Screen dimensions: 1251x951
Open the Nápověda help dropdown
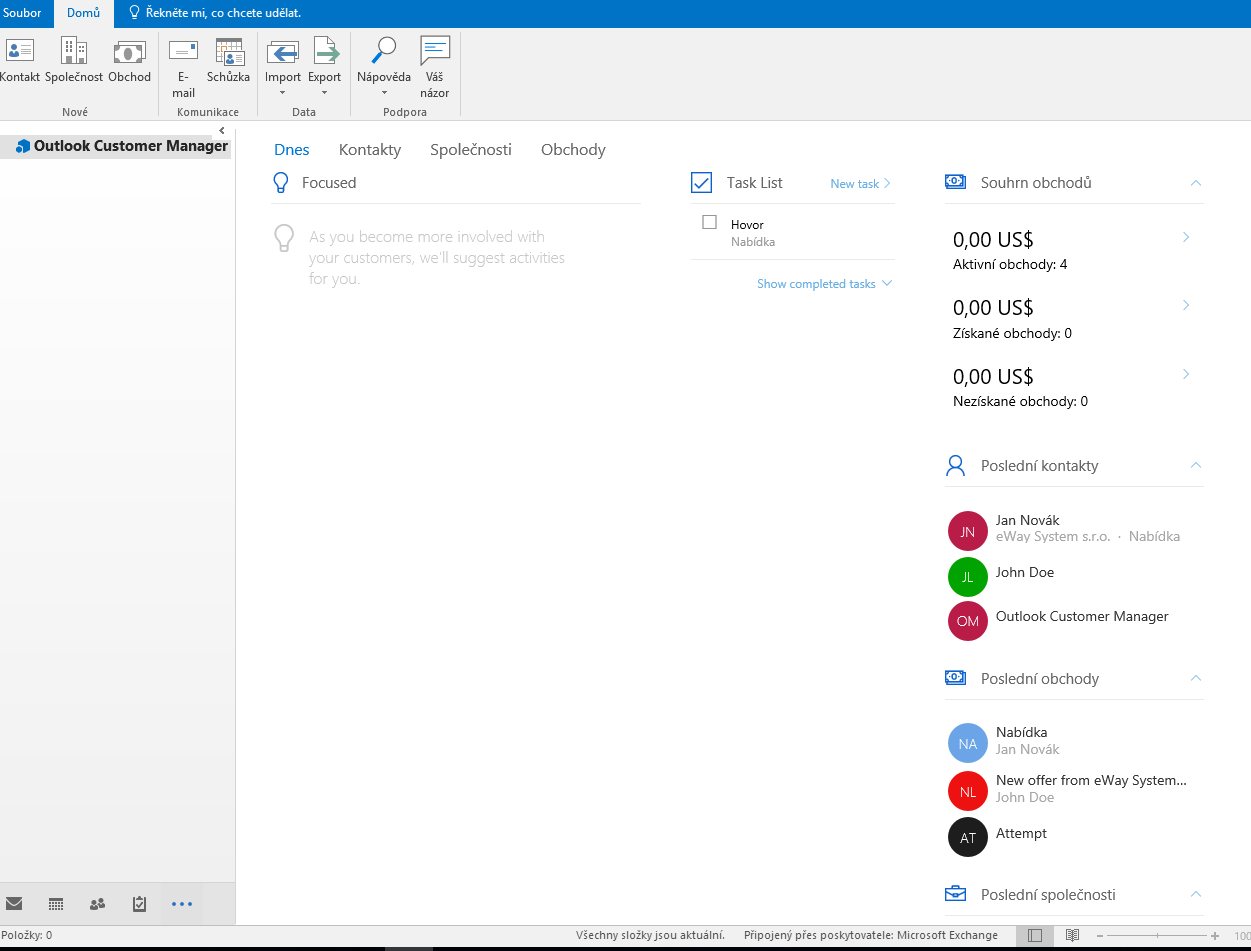tap(384, 68)
